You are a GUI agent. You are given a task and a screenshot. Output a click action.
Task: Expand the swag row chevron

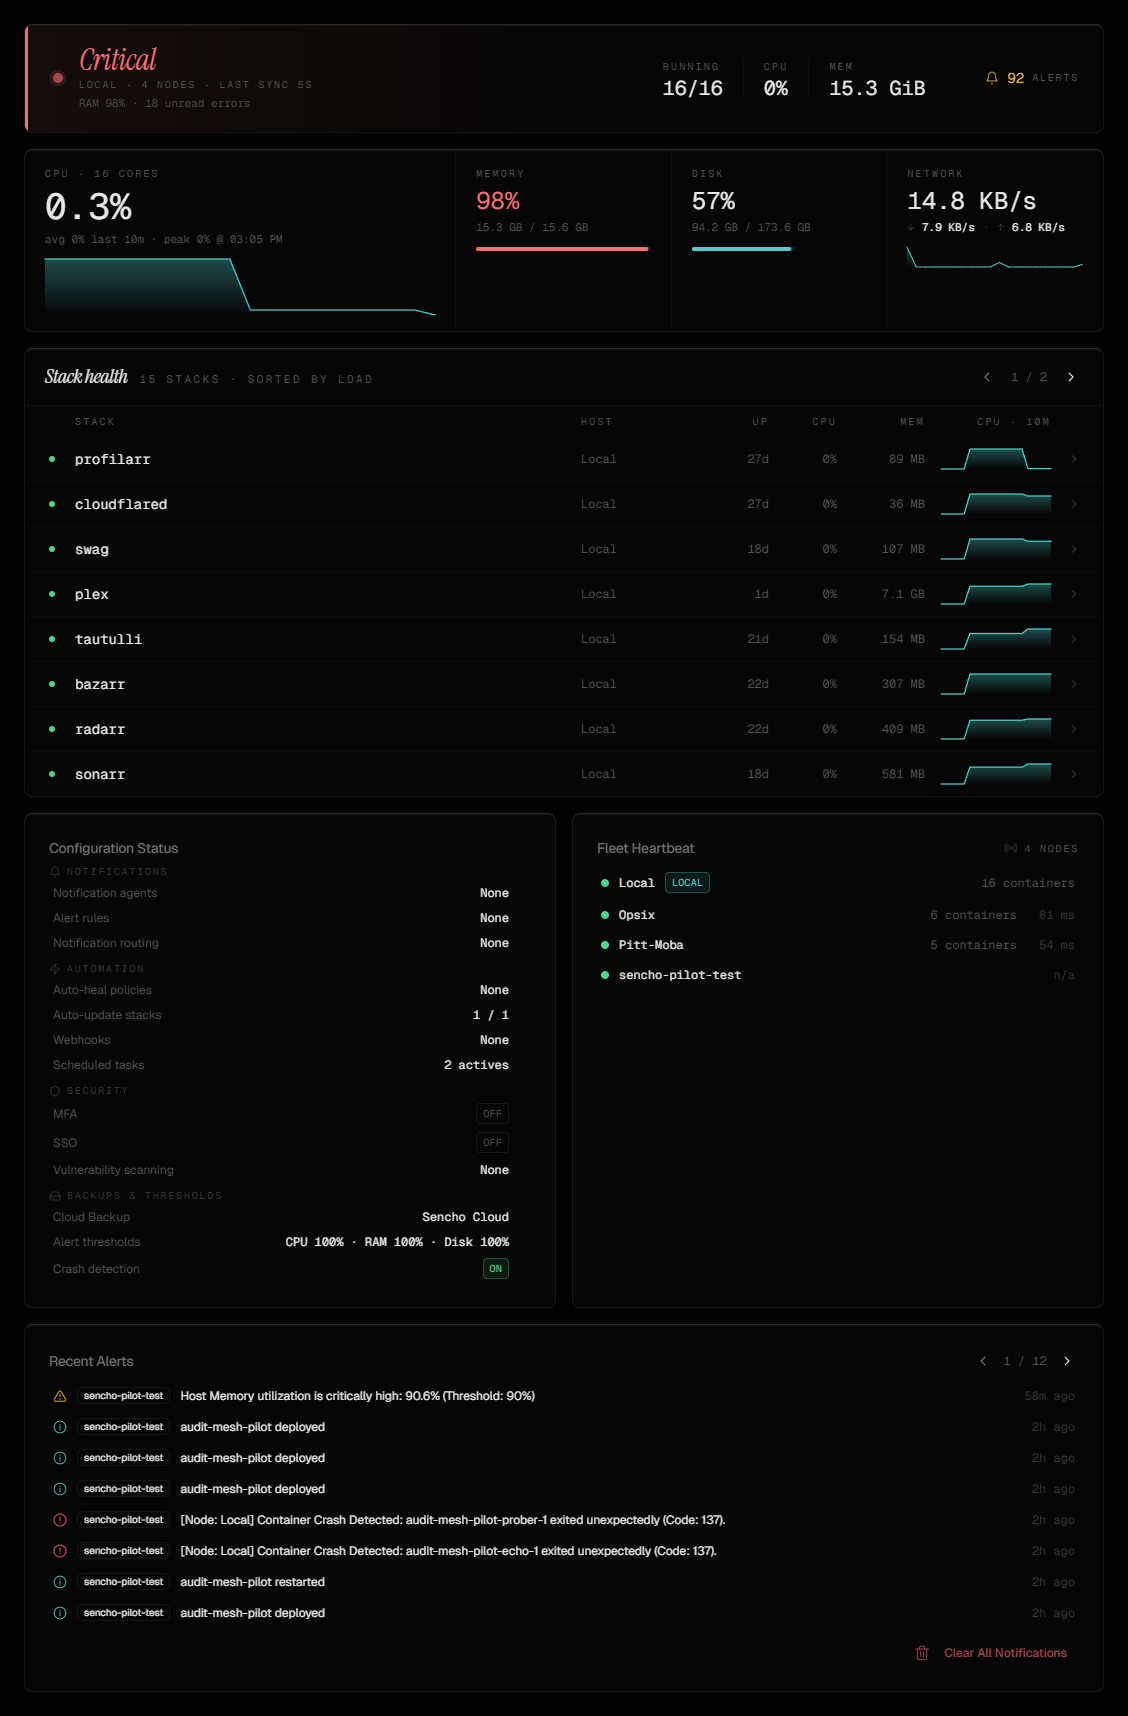pos(1074,549)
